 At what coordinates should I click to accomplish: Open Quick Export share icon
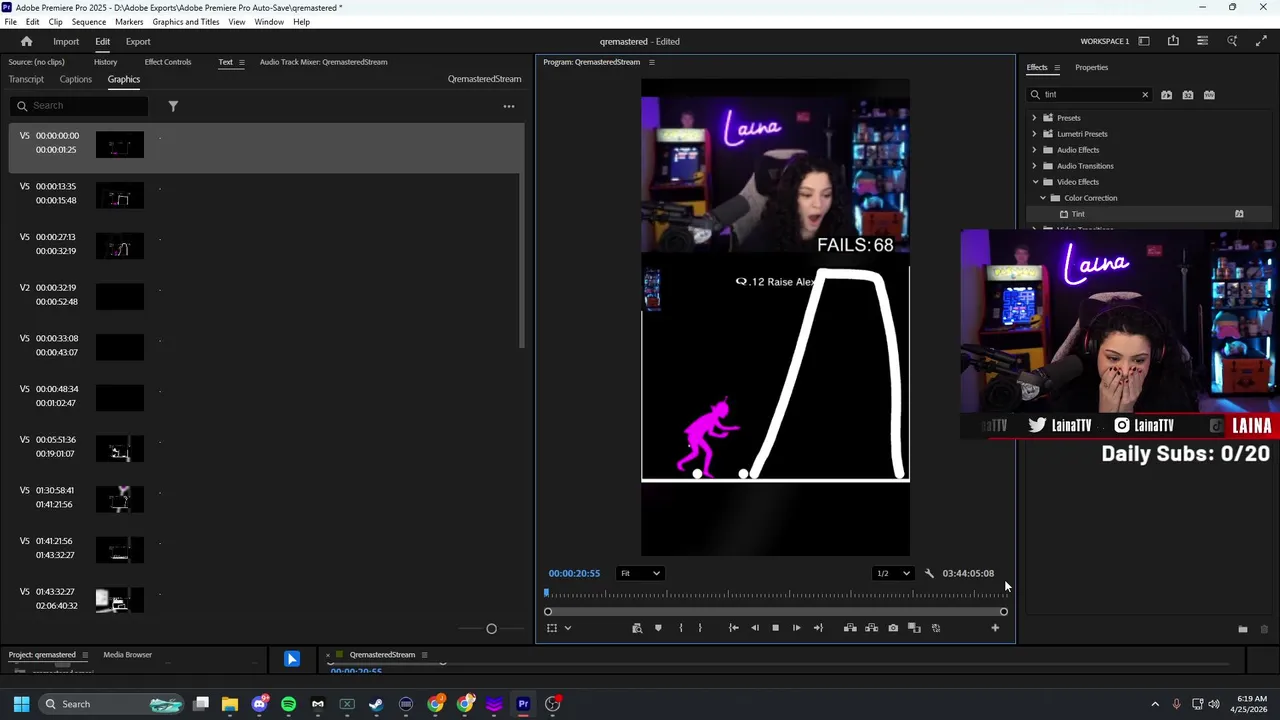(x=1173, y=41)
